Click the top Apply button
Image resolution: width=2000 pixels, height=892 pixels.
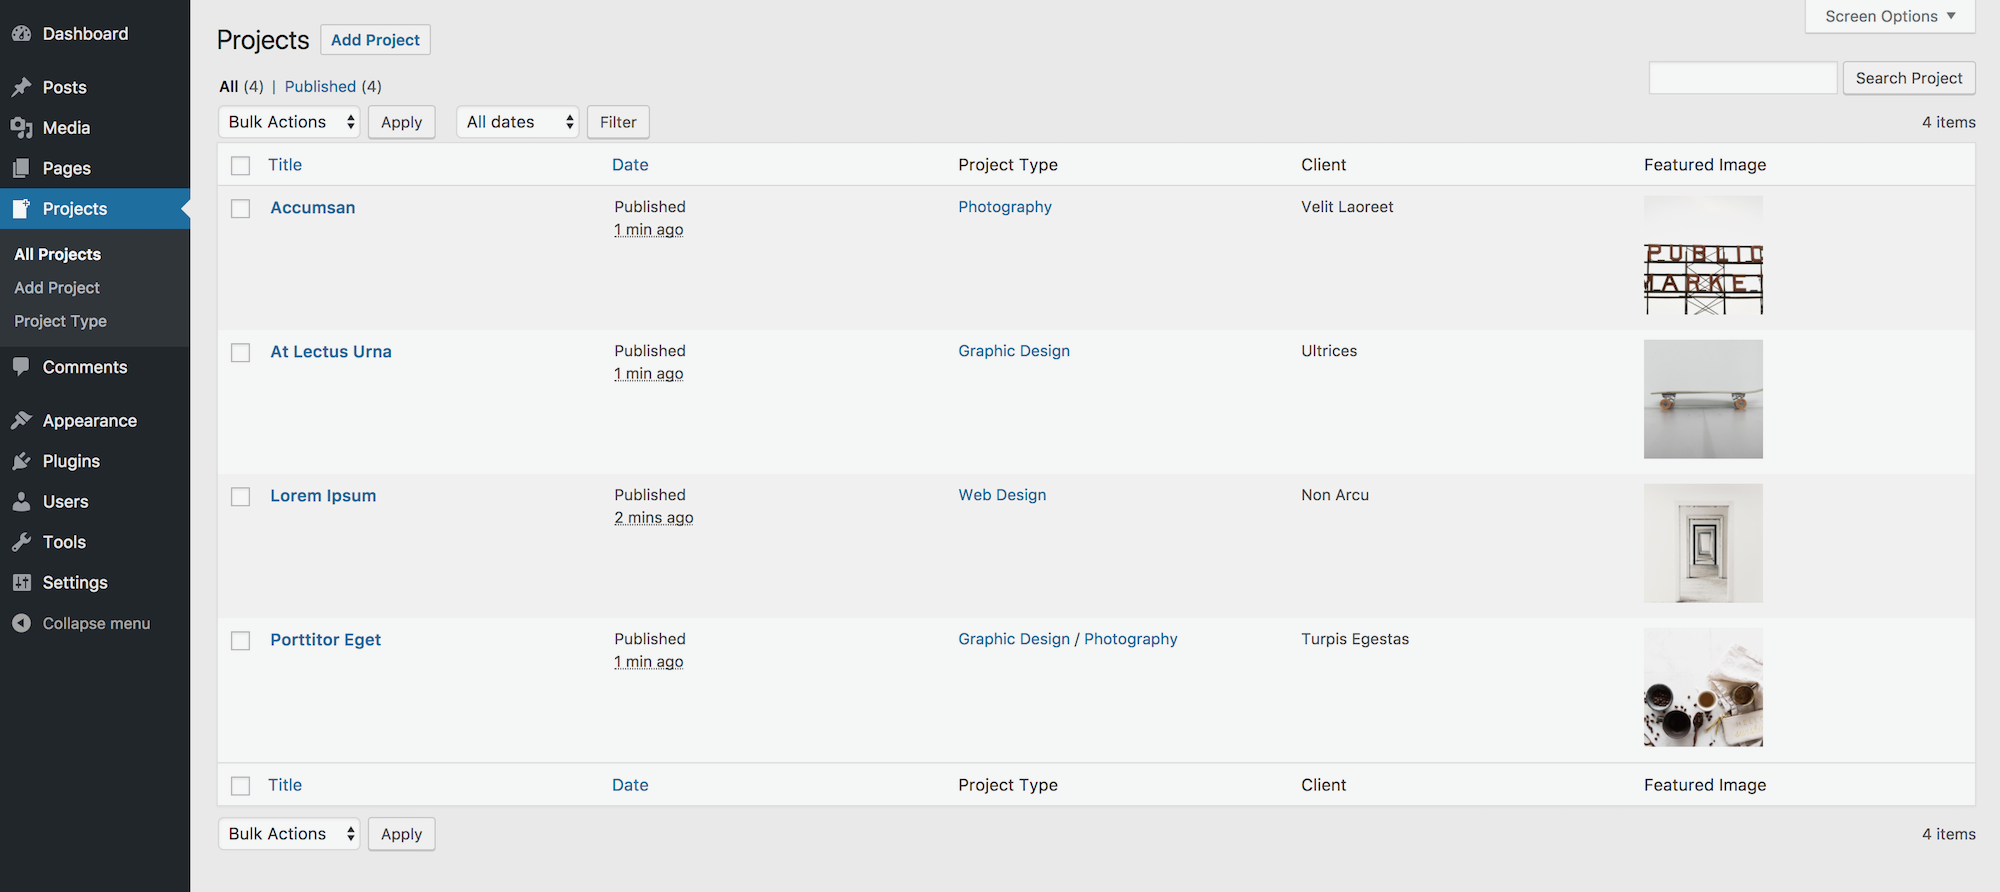402,122
